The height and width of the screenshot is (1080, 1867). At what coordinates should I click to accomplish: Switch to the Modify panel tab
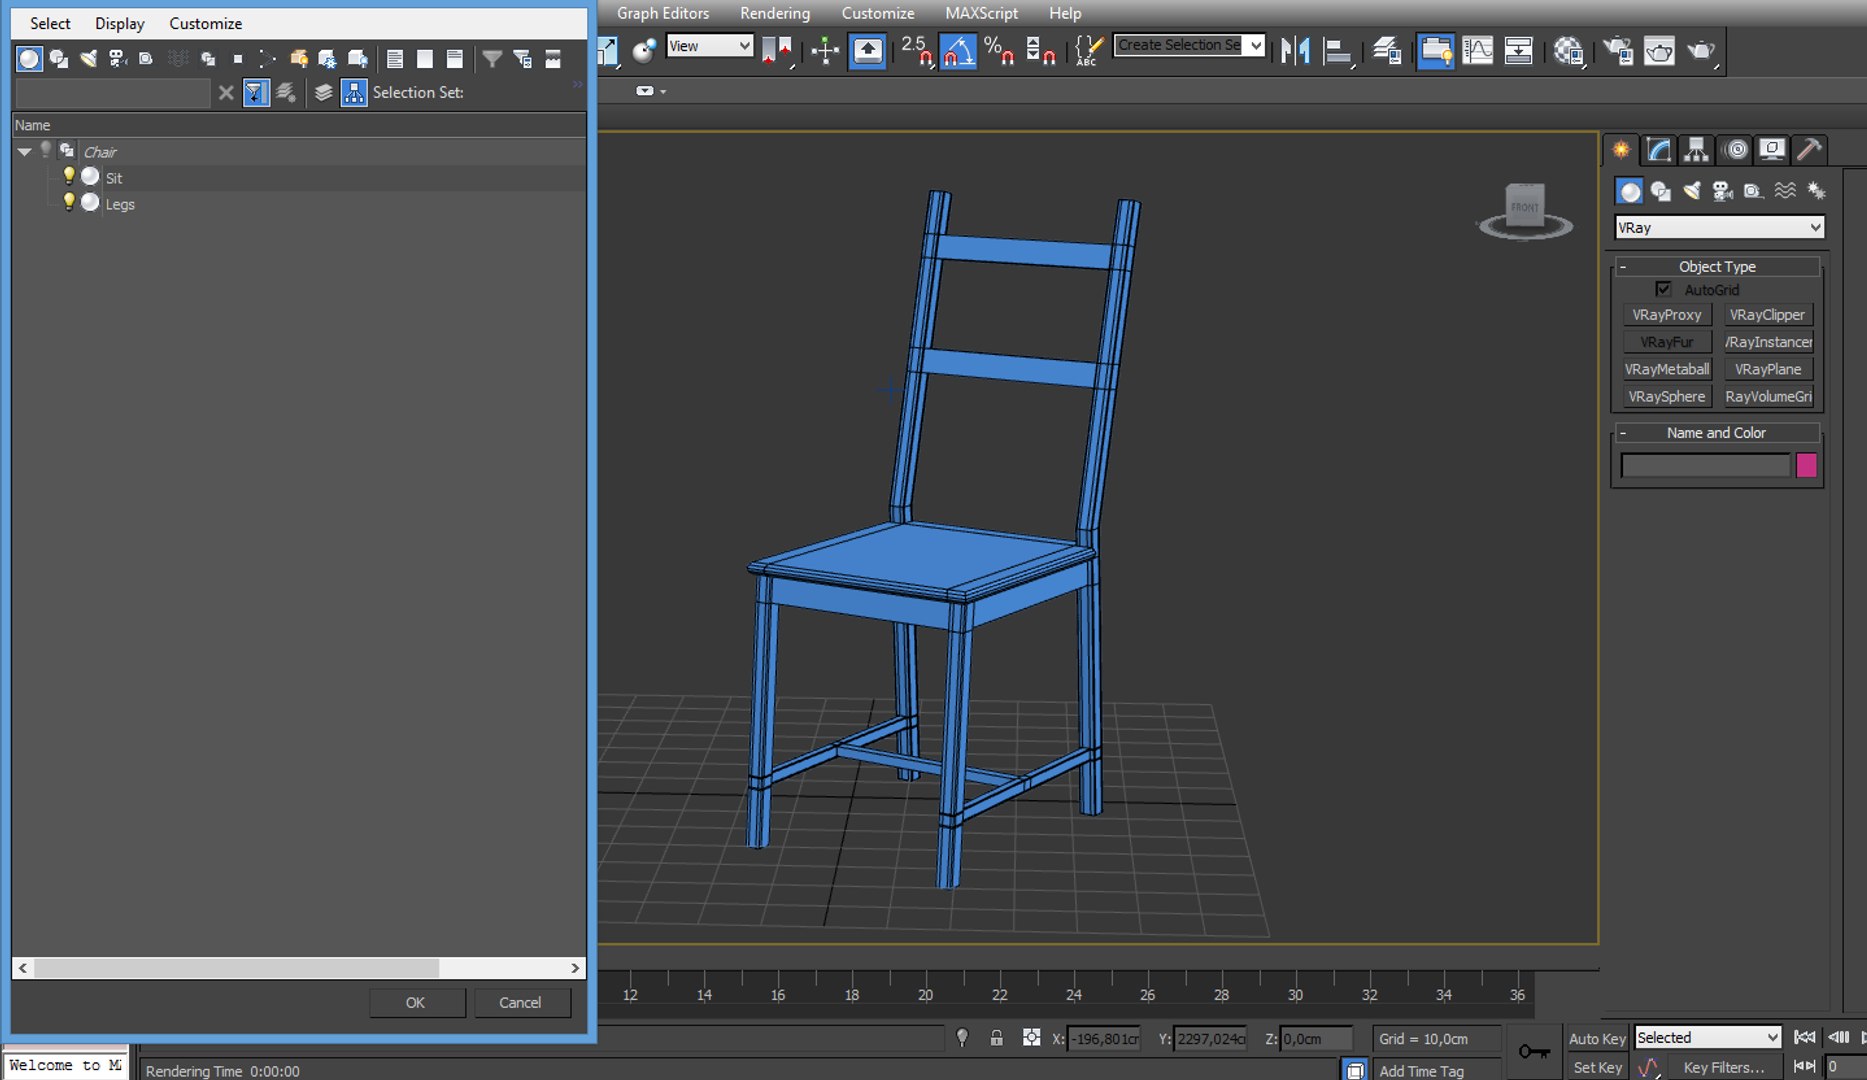(1659, 150)
